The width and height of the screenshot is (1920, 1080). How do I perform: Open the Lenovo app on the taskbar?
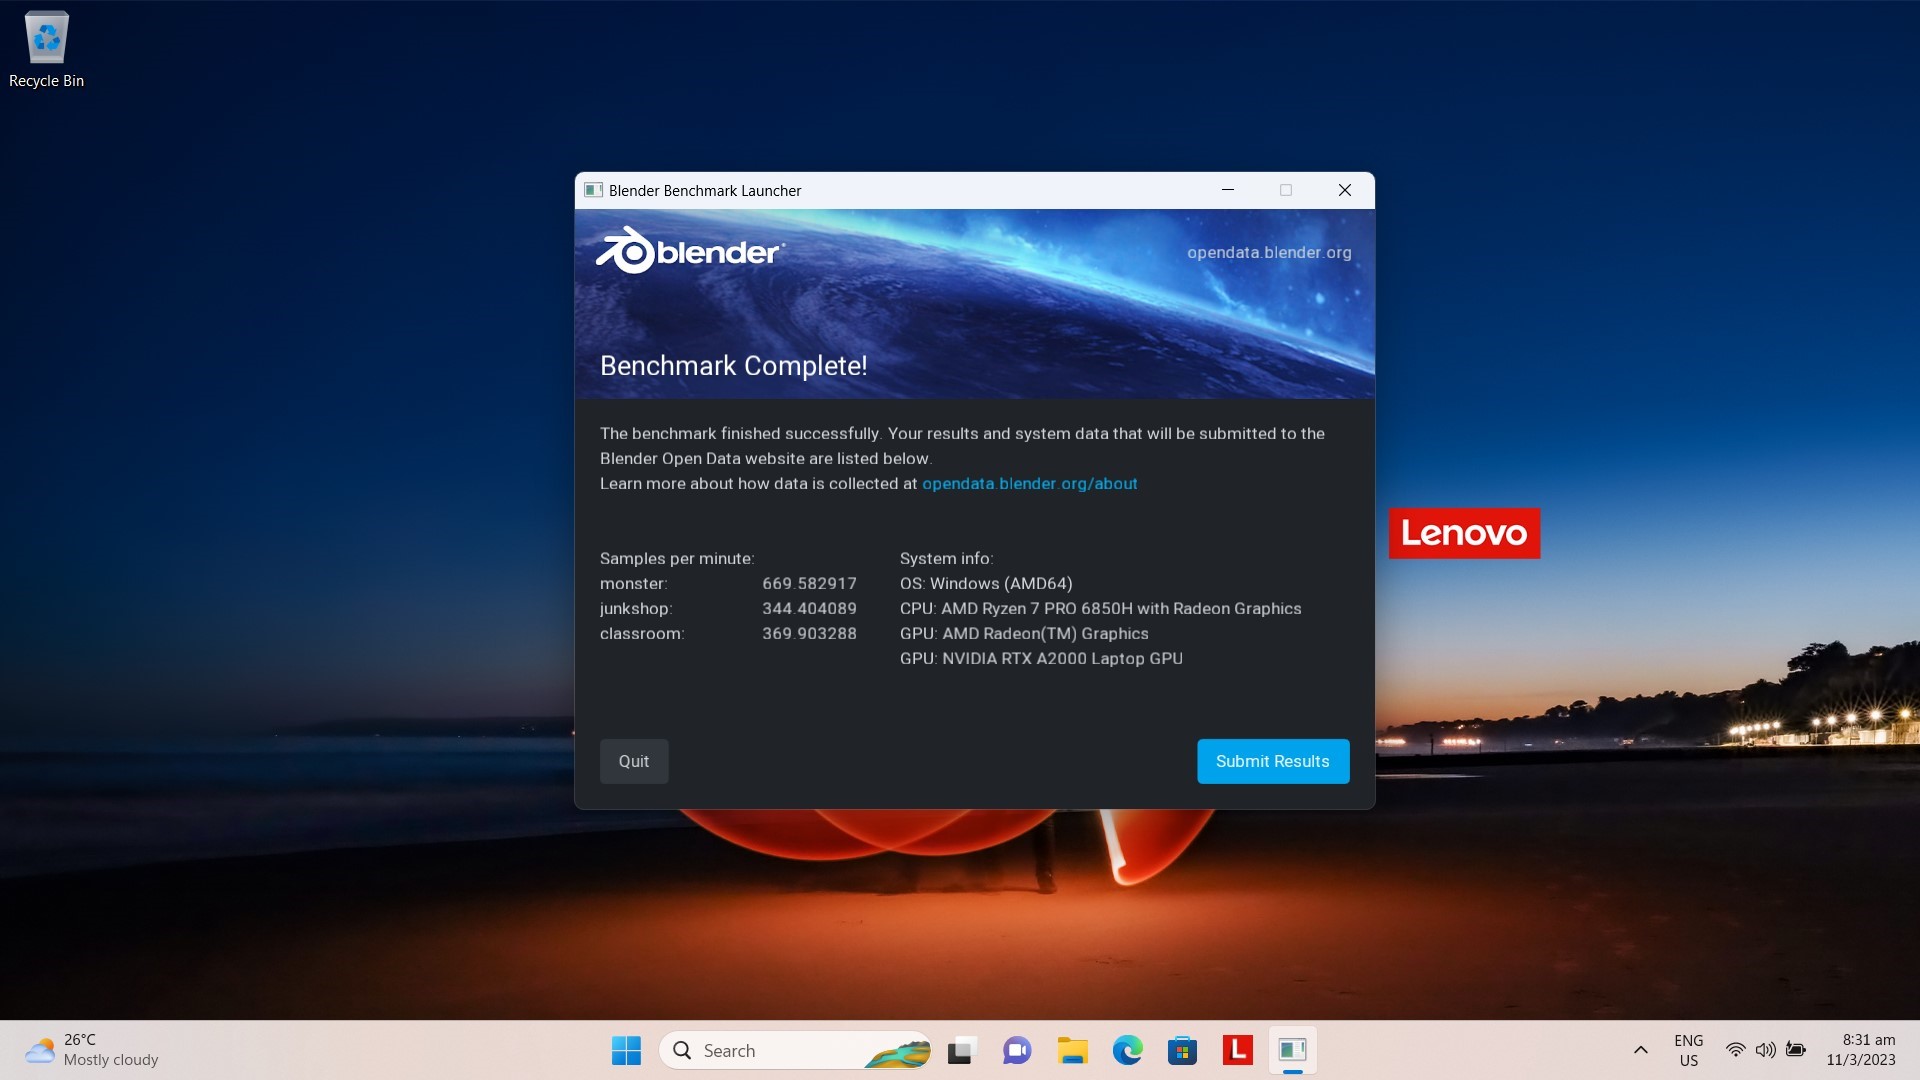coord(1237,1050)
